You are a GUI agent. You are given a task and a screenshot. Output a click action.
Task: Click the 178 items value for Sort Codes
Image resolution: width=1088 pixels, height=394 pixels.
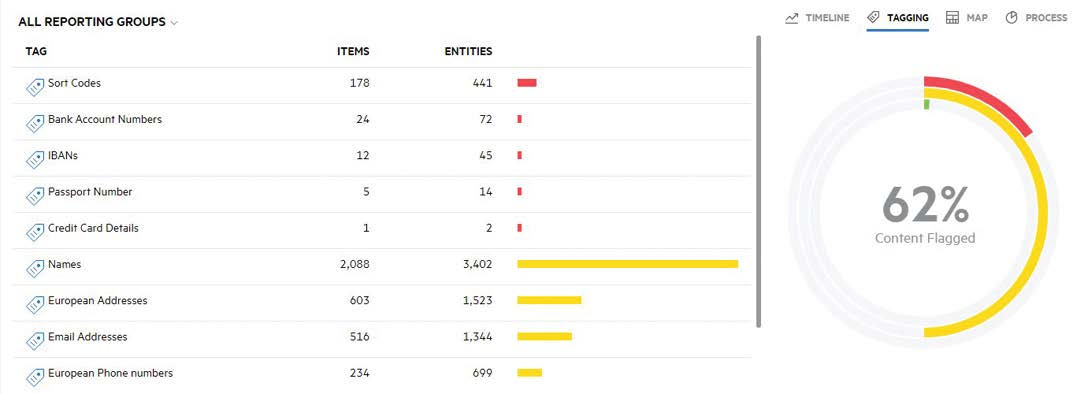(359, 83)
